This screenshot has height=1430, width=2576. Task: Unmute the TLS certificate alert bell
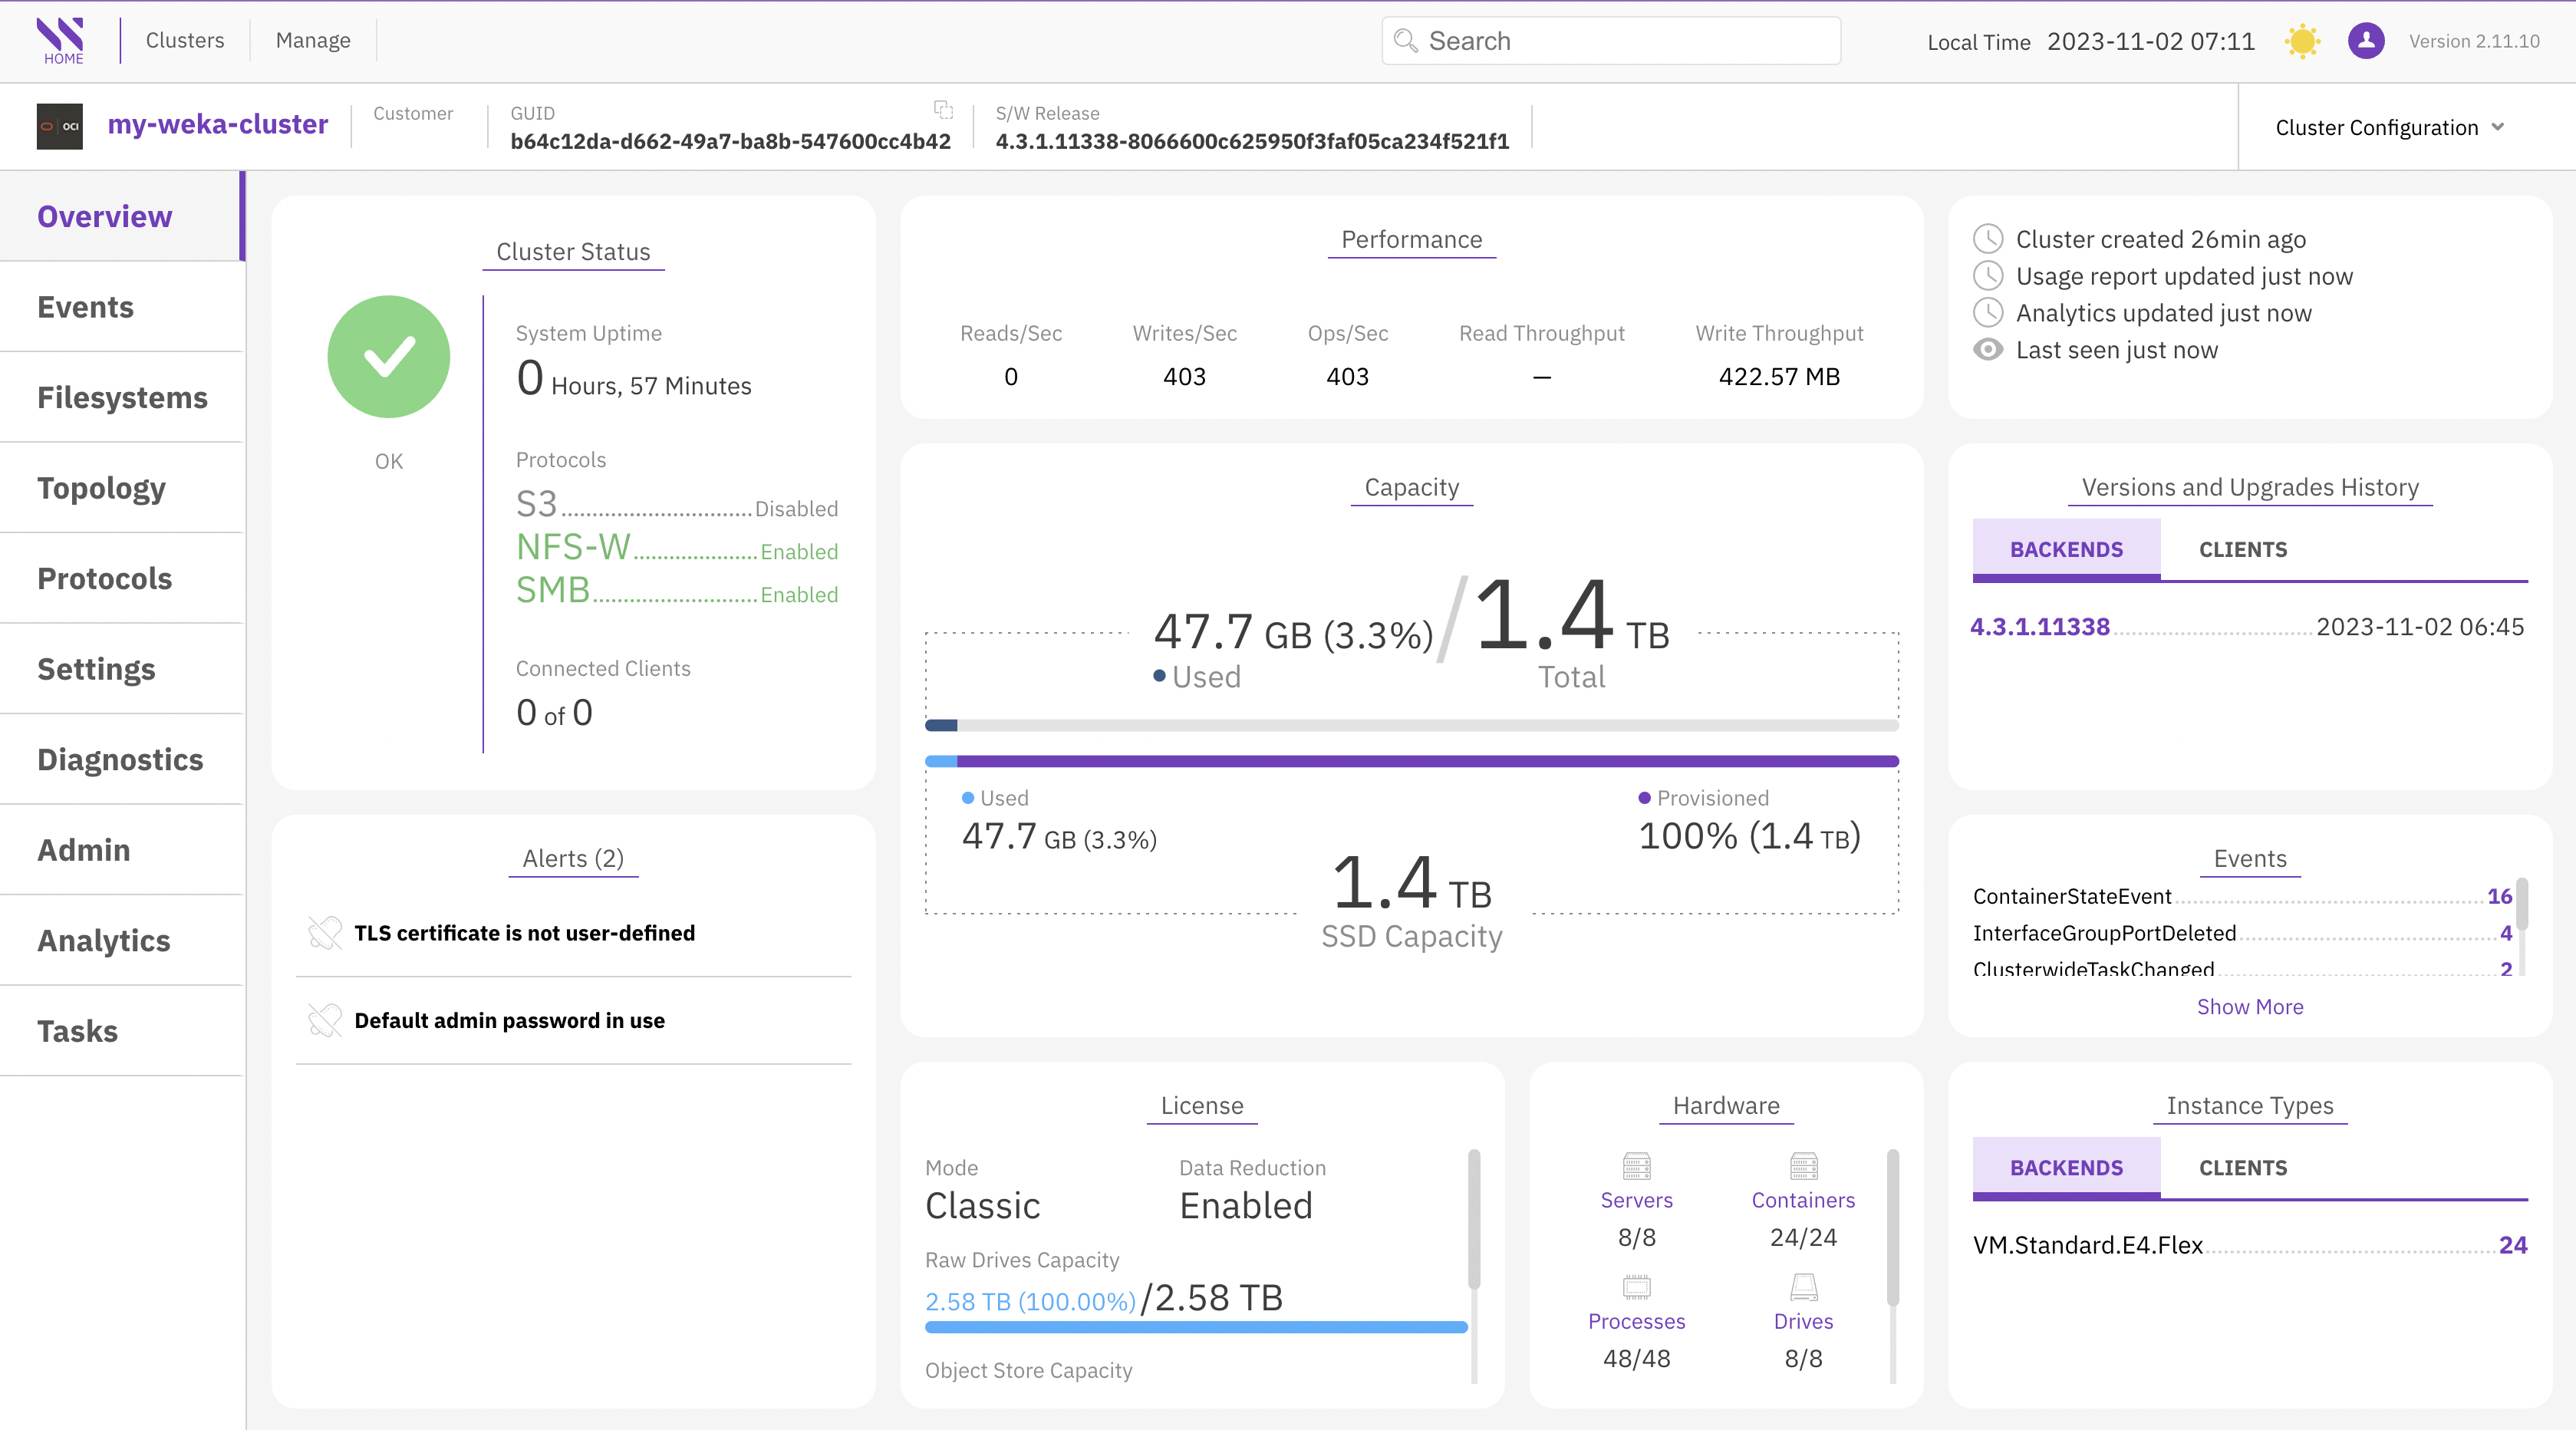[325, 932]
